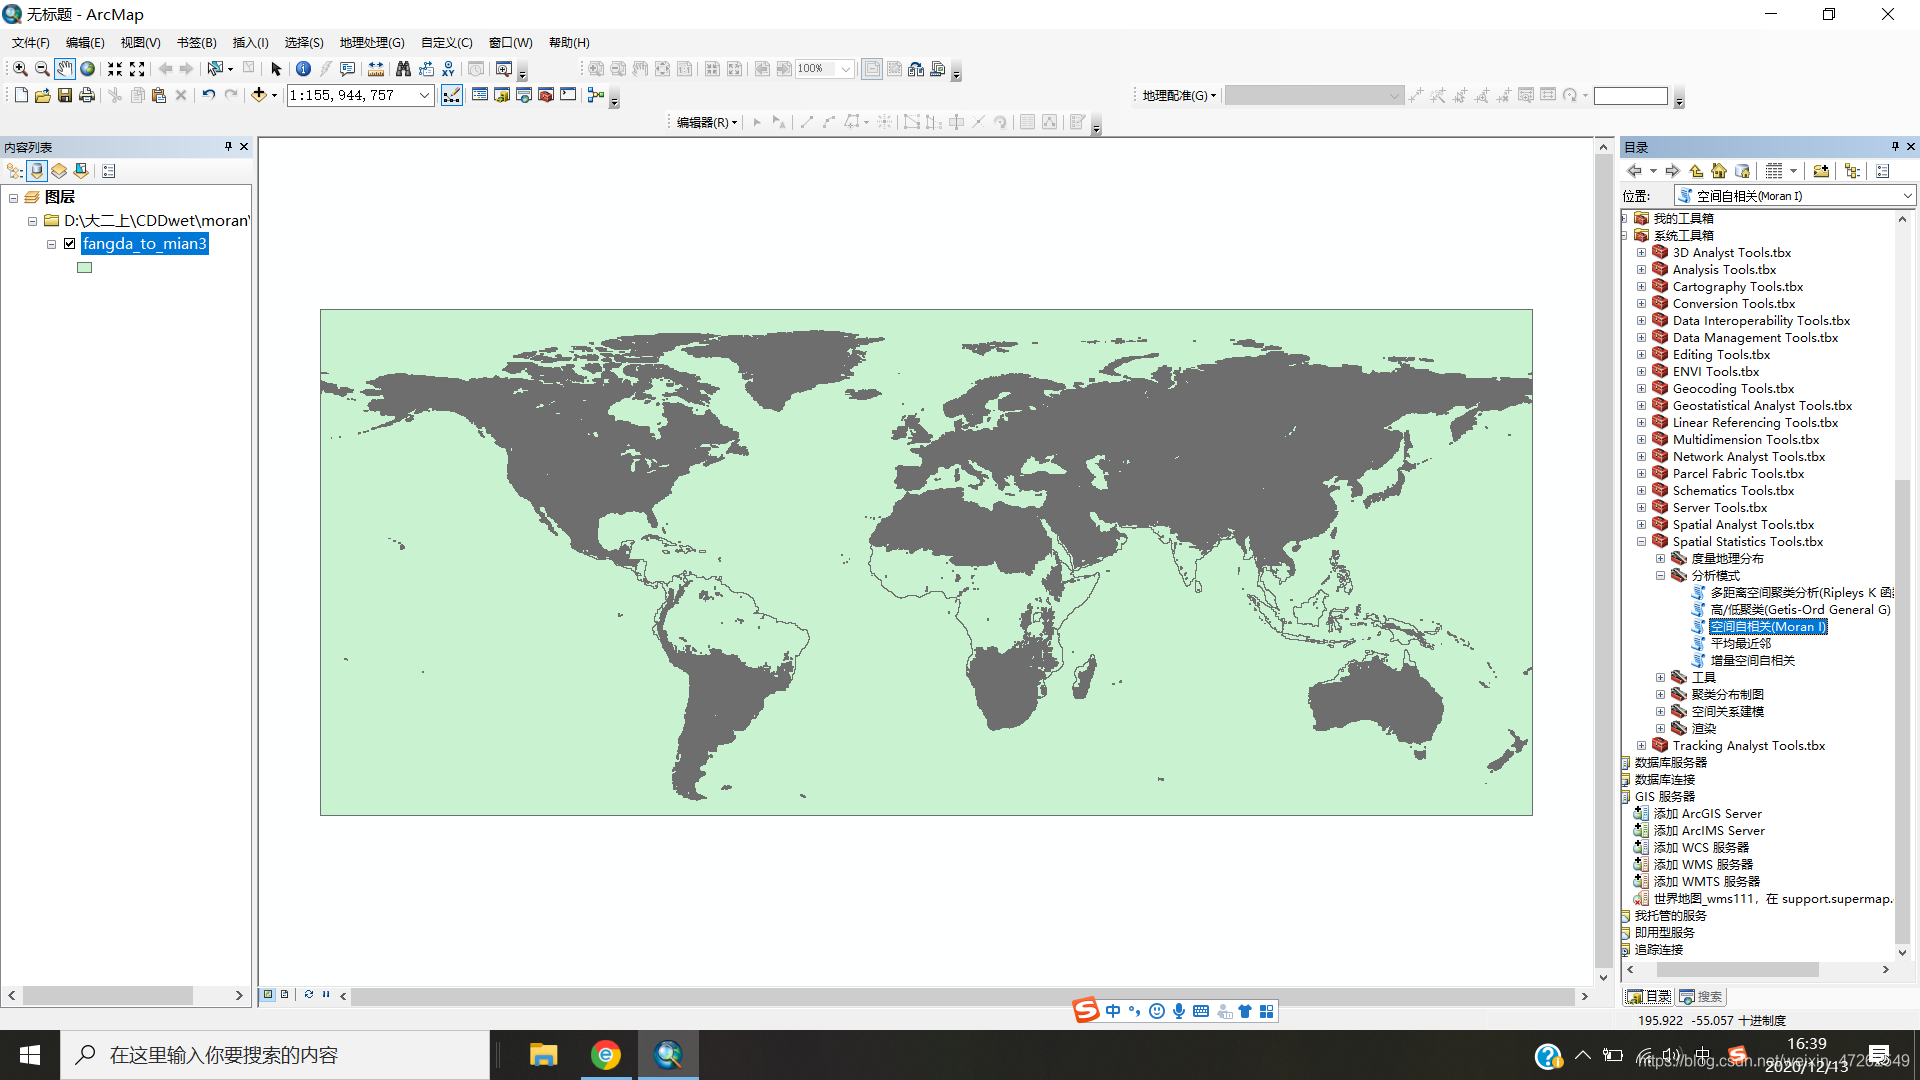Open the ArcToolbox window icon
This screenshot has height=1080, width=1920.
tap(546, 95)
